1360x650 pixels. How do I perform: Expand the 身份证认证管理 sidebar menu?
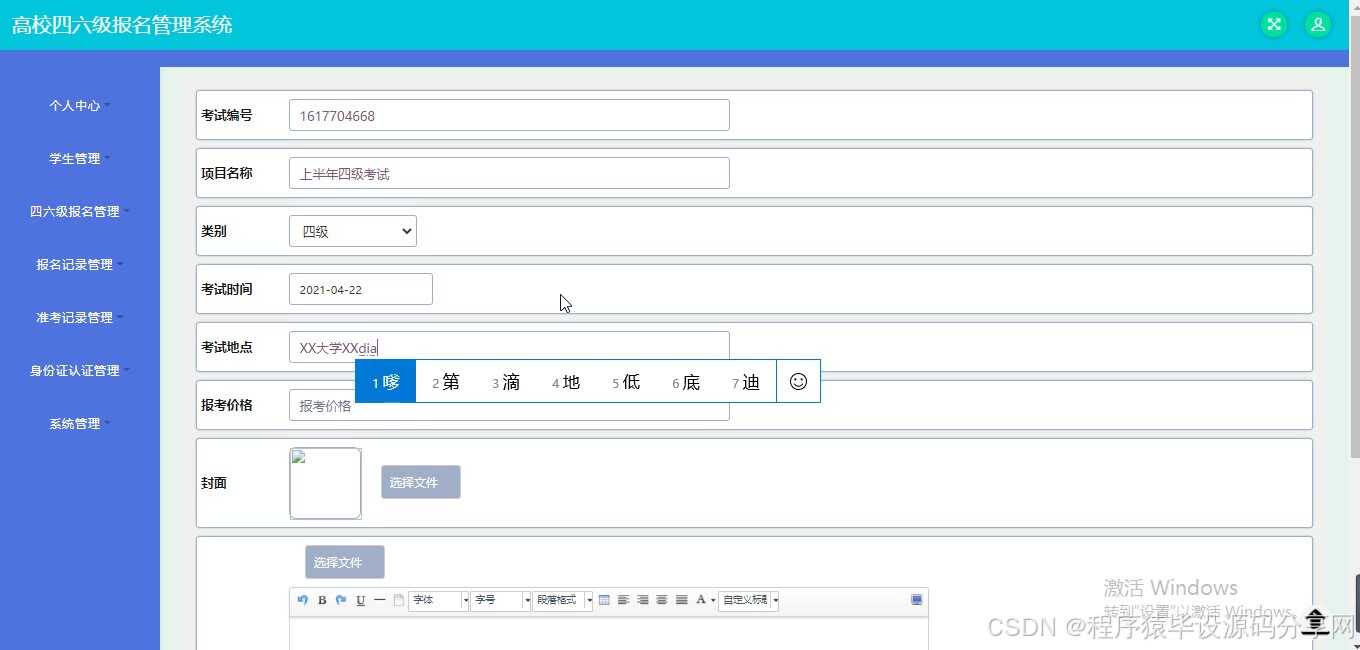point(80,370)
